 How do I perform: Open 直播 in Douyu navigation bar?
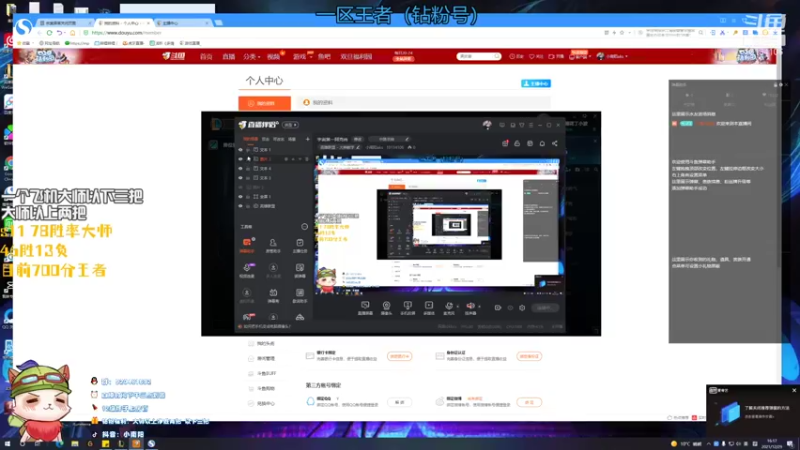tap(228, 57)
